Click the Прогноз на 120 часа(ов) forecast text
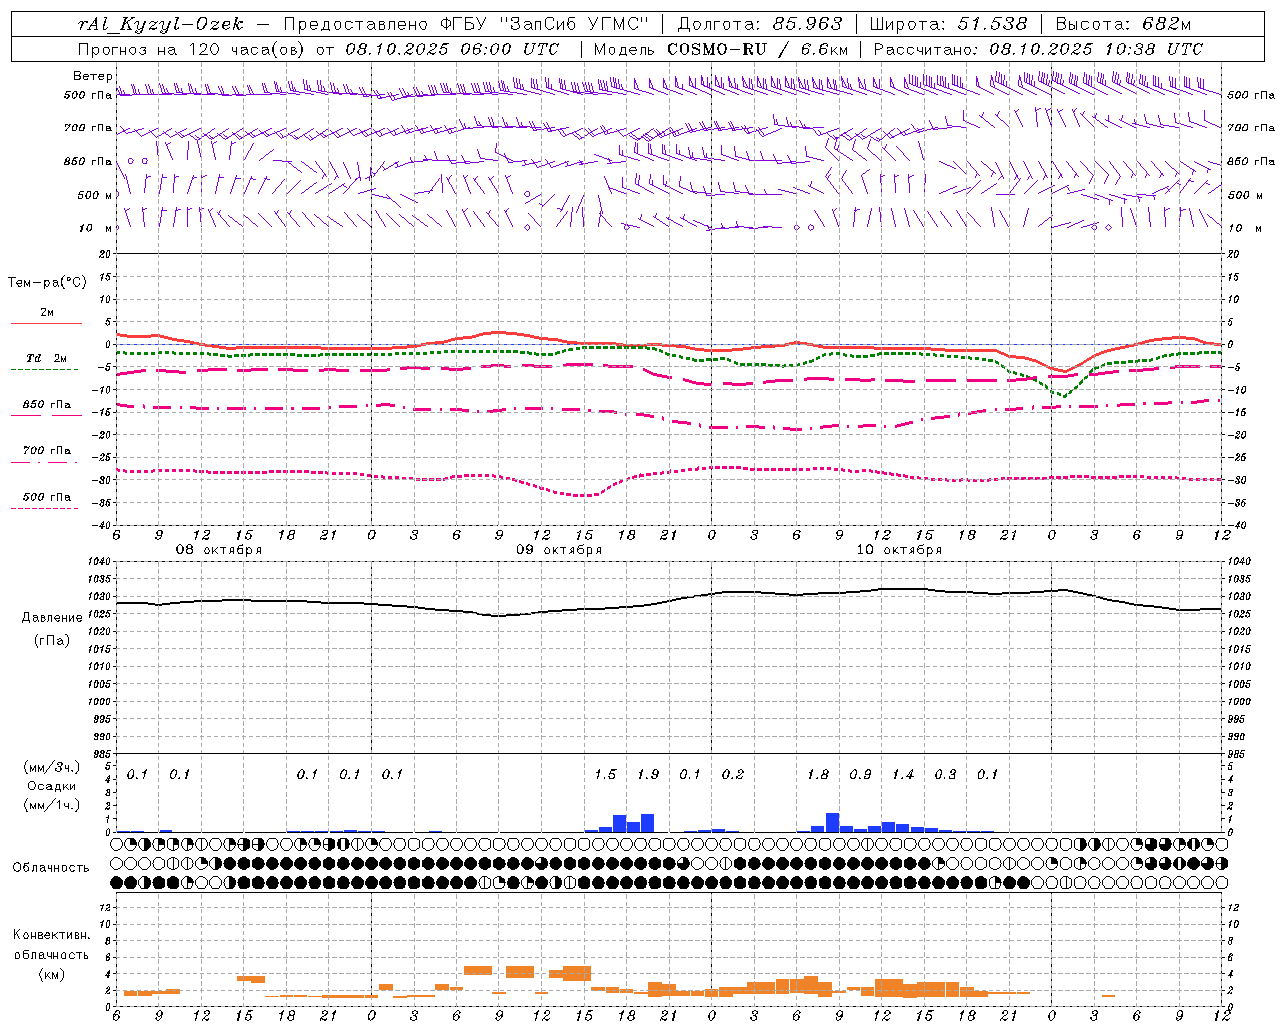This screenshot has height=1024, width=1280. [192, 49]
